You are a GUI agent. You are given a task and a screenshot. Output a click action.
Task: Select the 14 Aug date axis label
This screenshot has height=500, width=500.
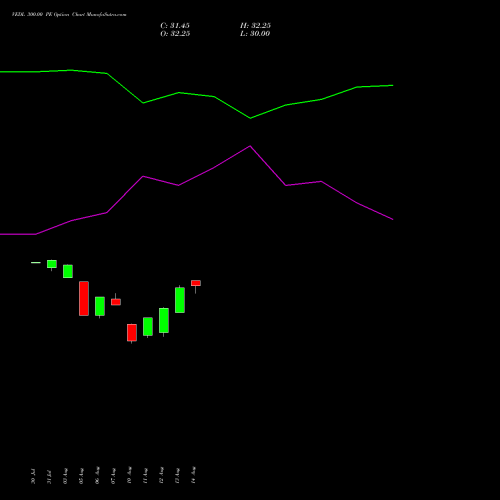tap(193, 476)
